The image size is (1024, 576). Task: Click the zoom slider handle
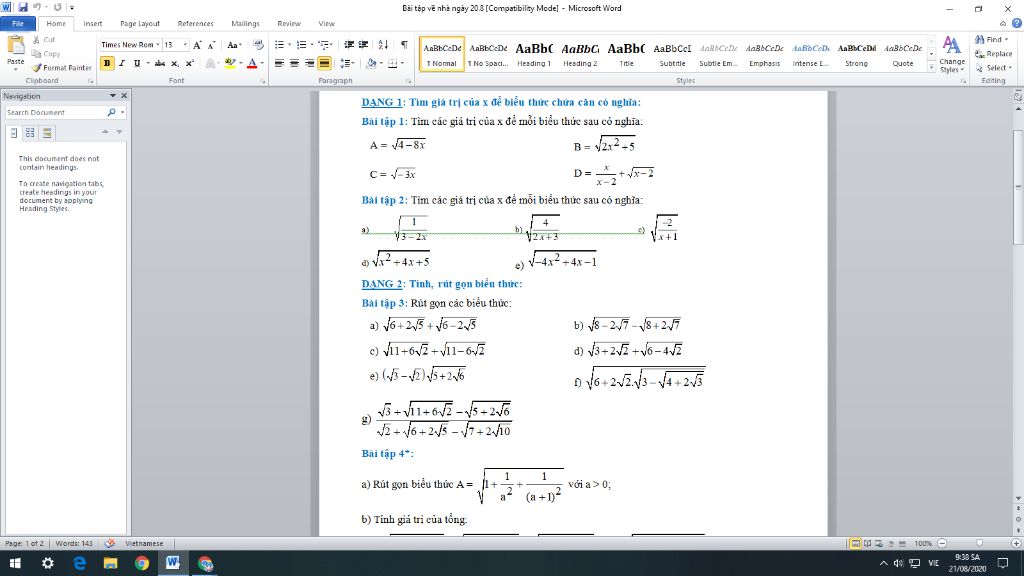point(979,543)
